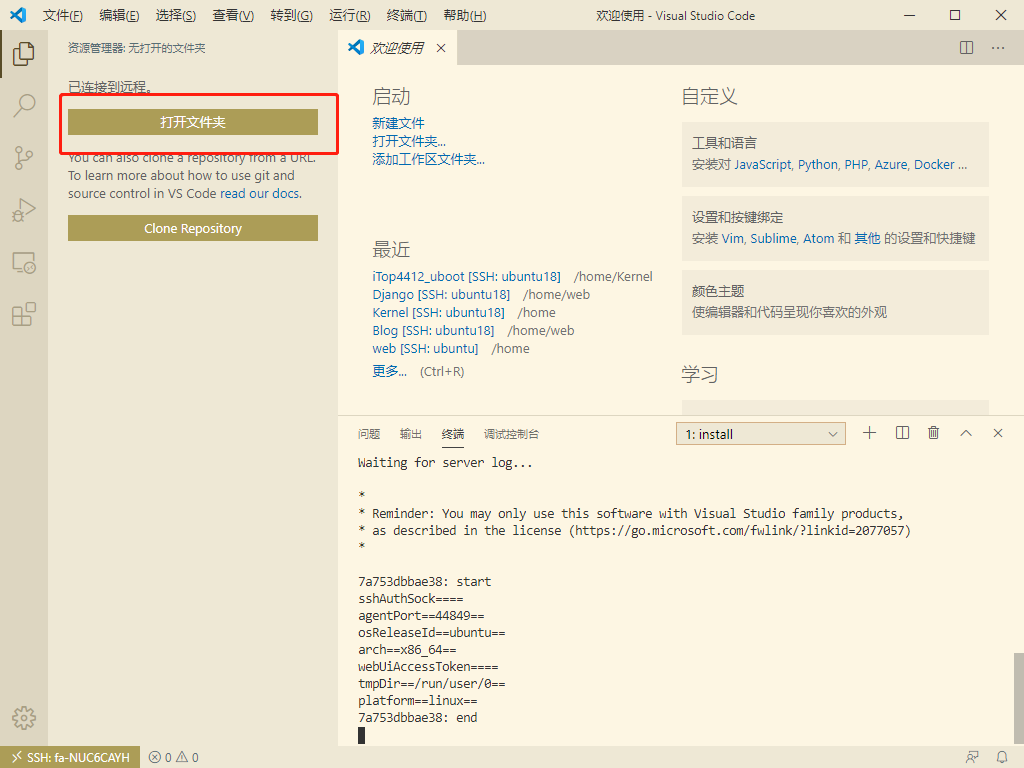Open the Search view icon
Viewport: 1024px width, 768px height.
tap(24, 105)
